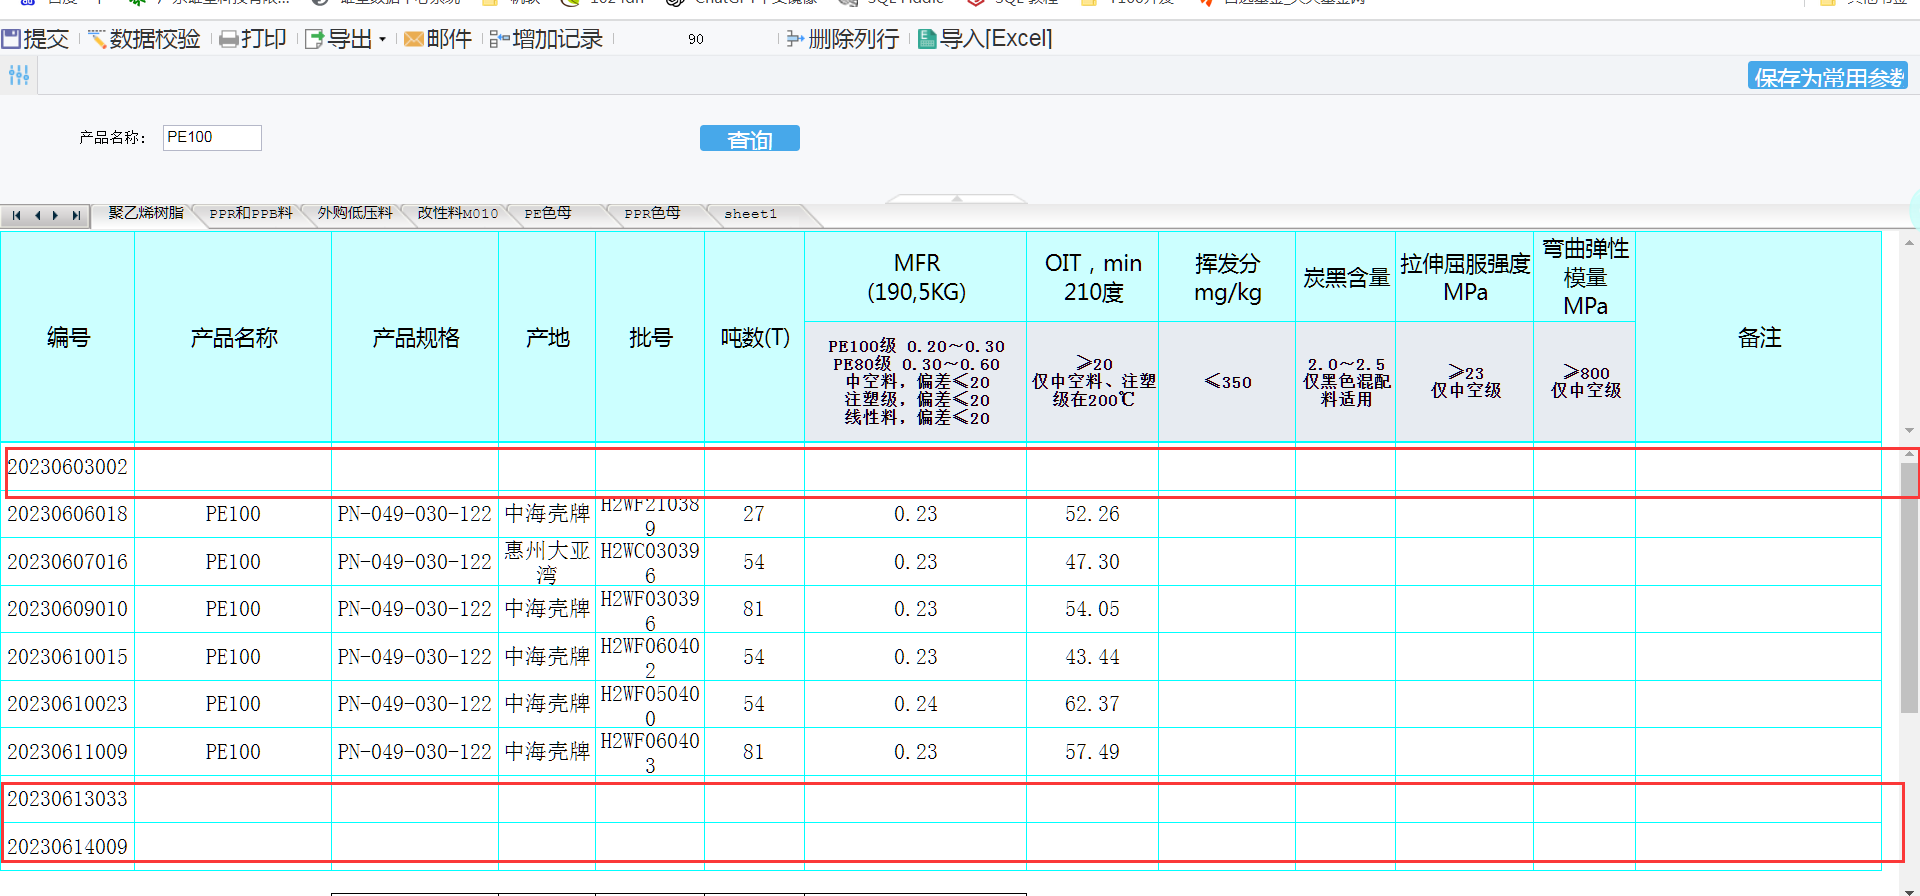
Task: Send report via 邮件 mail button
Action: 438,39
